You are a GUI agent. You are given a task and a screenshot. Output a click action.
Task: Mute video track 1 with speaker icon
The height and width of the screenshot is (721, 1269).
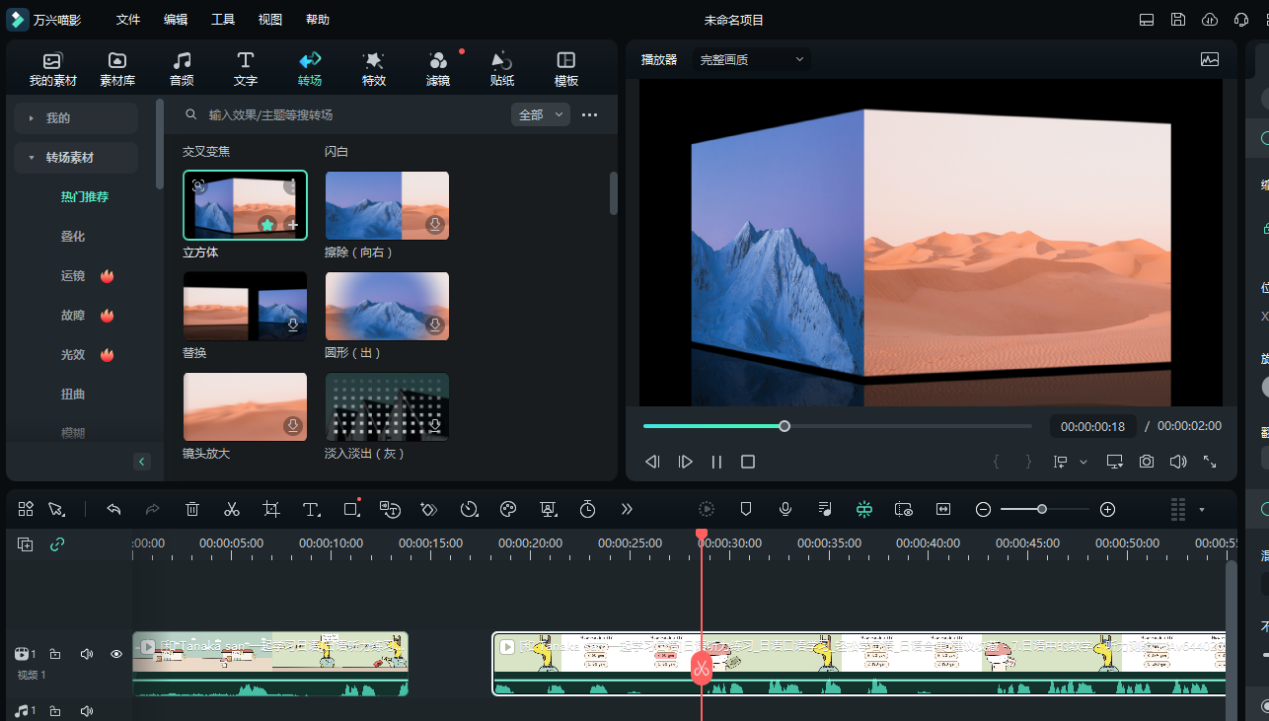click(x=86, y=654)
